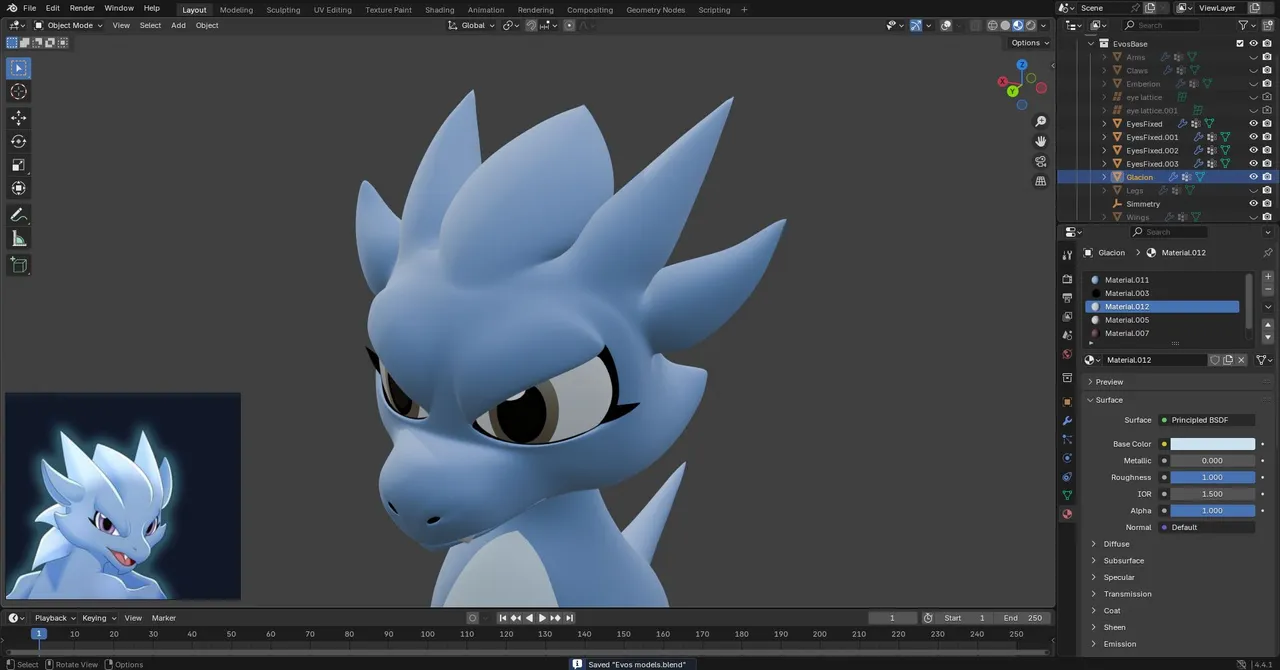Open the Tool properties tab
This screenshot has width=1280, height=670.
click(x=1067, y=255)
